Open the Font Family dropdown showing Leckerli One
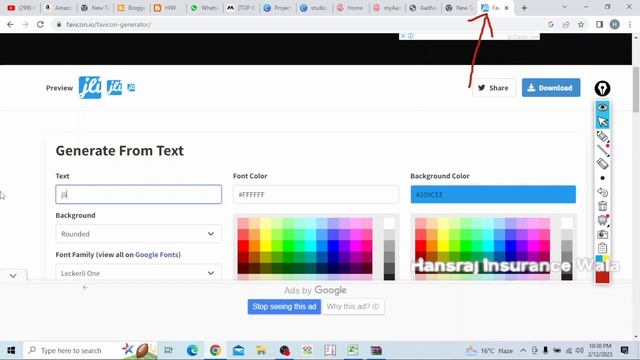This screenshot has width=640, height=360. pos(139,272)
